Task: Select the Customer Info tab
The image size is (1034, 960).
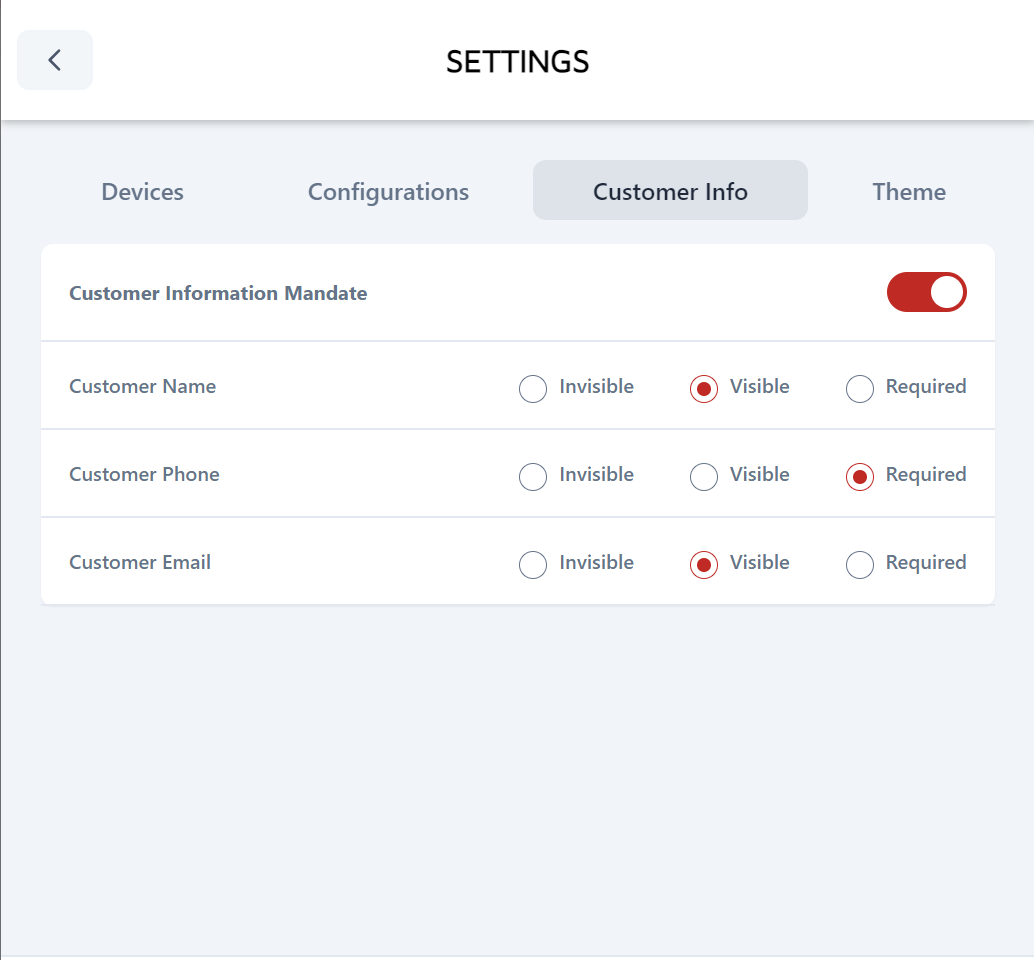Action: [670, 191]
